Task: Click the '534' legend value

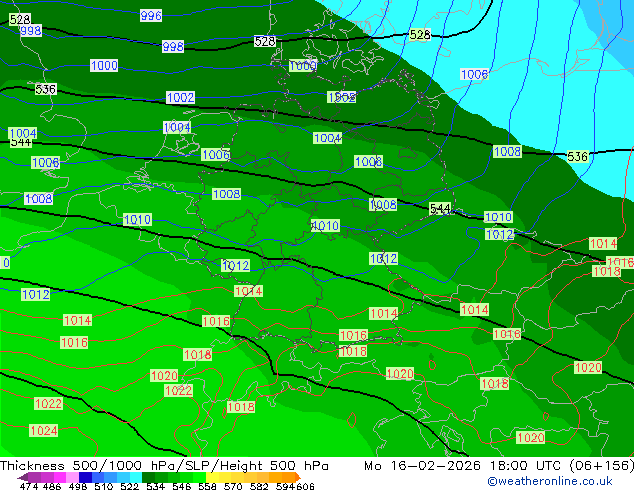Action: (155, 486)
